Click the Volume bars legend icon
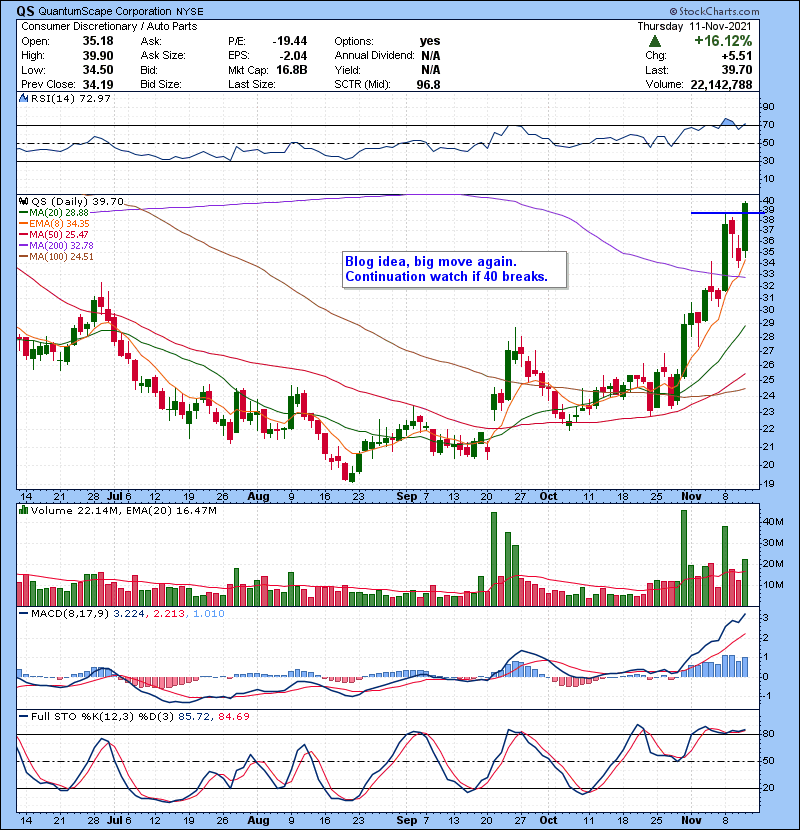800x830 pixels. [x=23, y=511]
